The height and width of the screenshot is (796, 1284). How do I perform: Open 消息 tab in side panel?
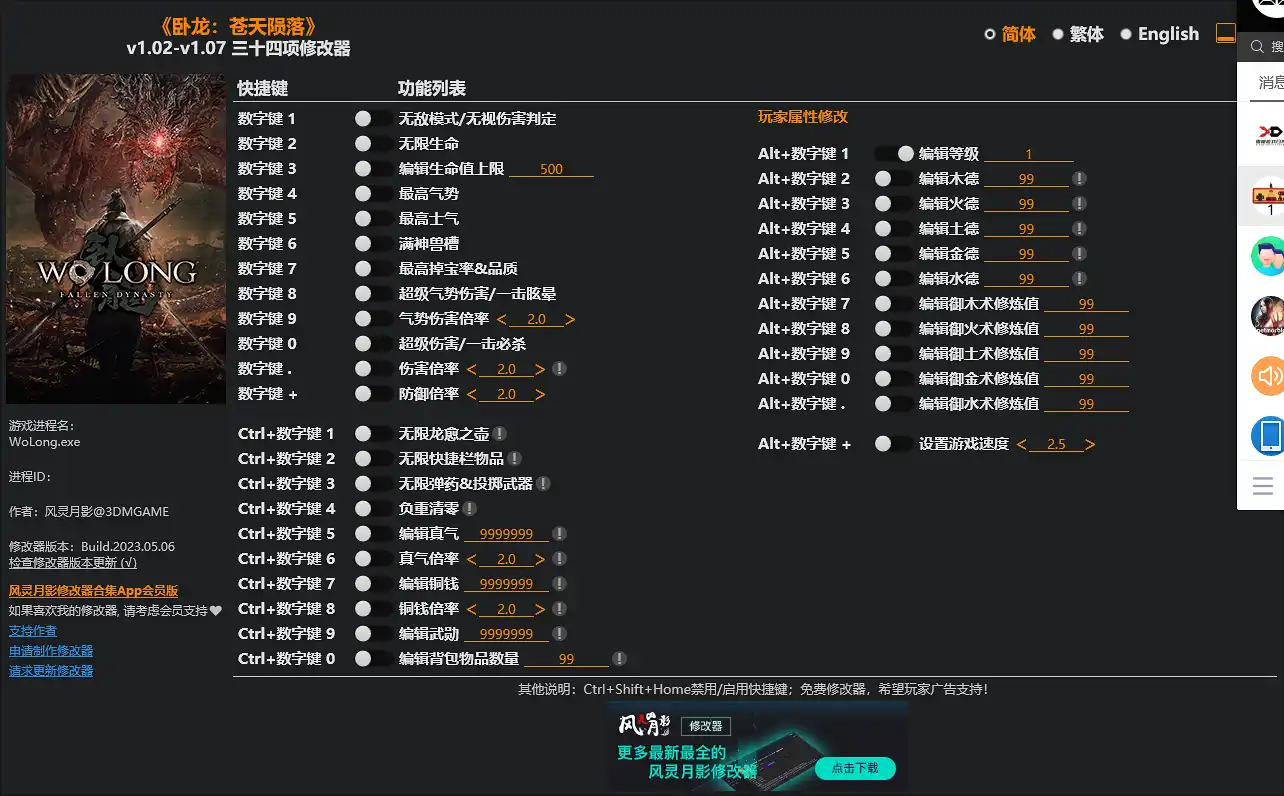[x=1270, y=82]
